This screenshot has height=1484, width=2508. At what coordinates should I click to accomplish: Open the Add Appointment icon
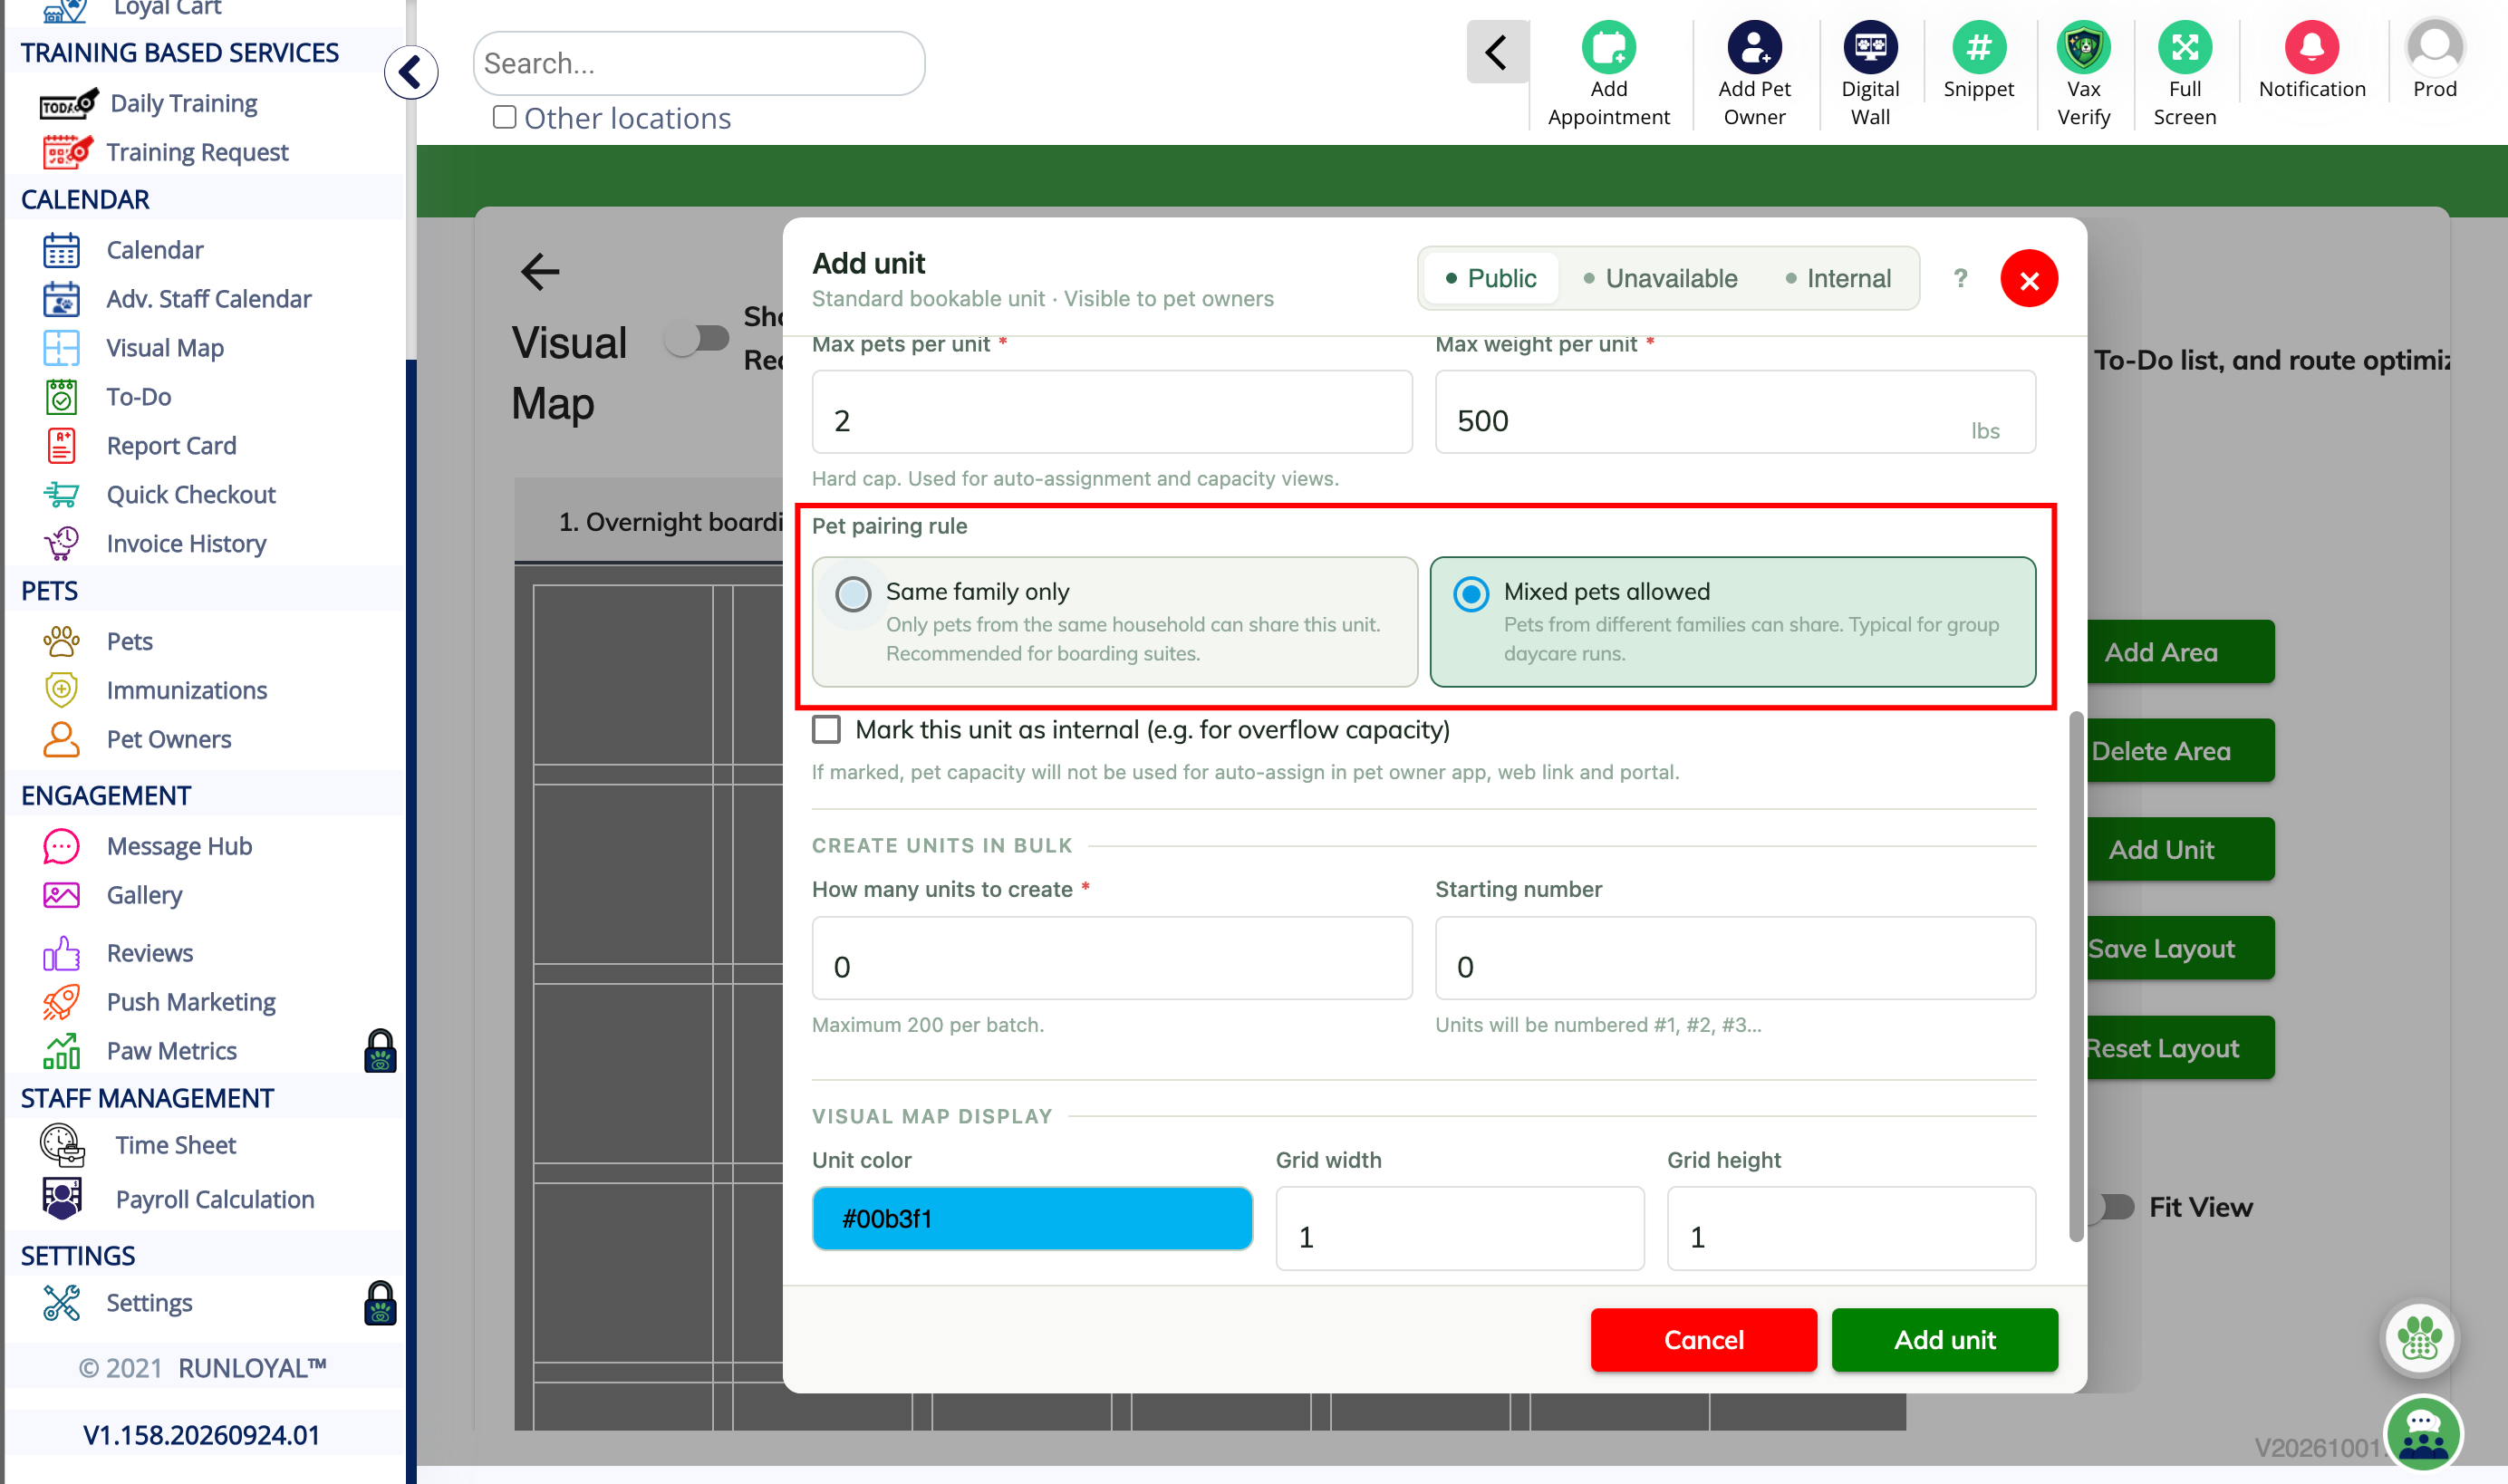(x=1608, y=47)
